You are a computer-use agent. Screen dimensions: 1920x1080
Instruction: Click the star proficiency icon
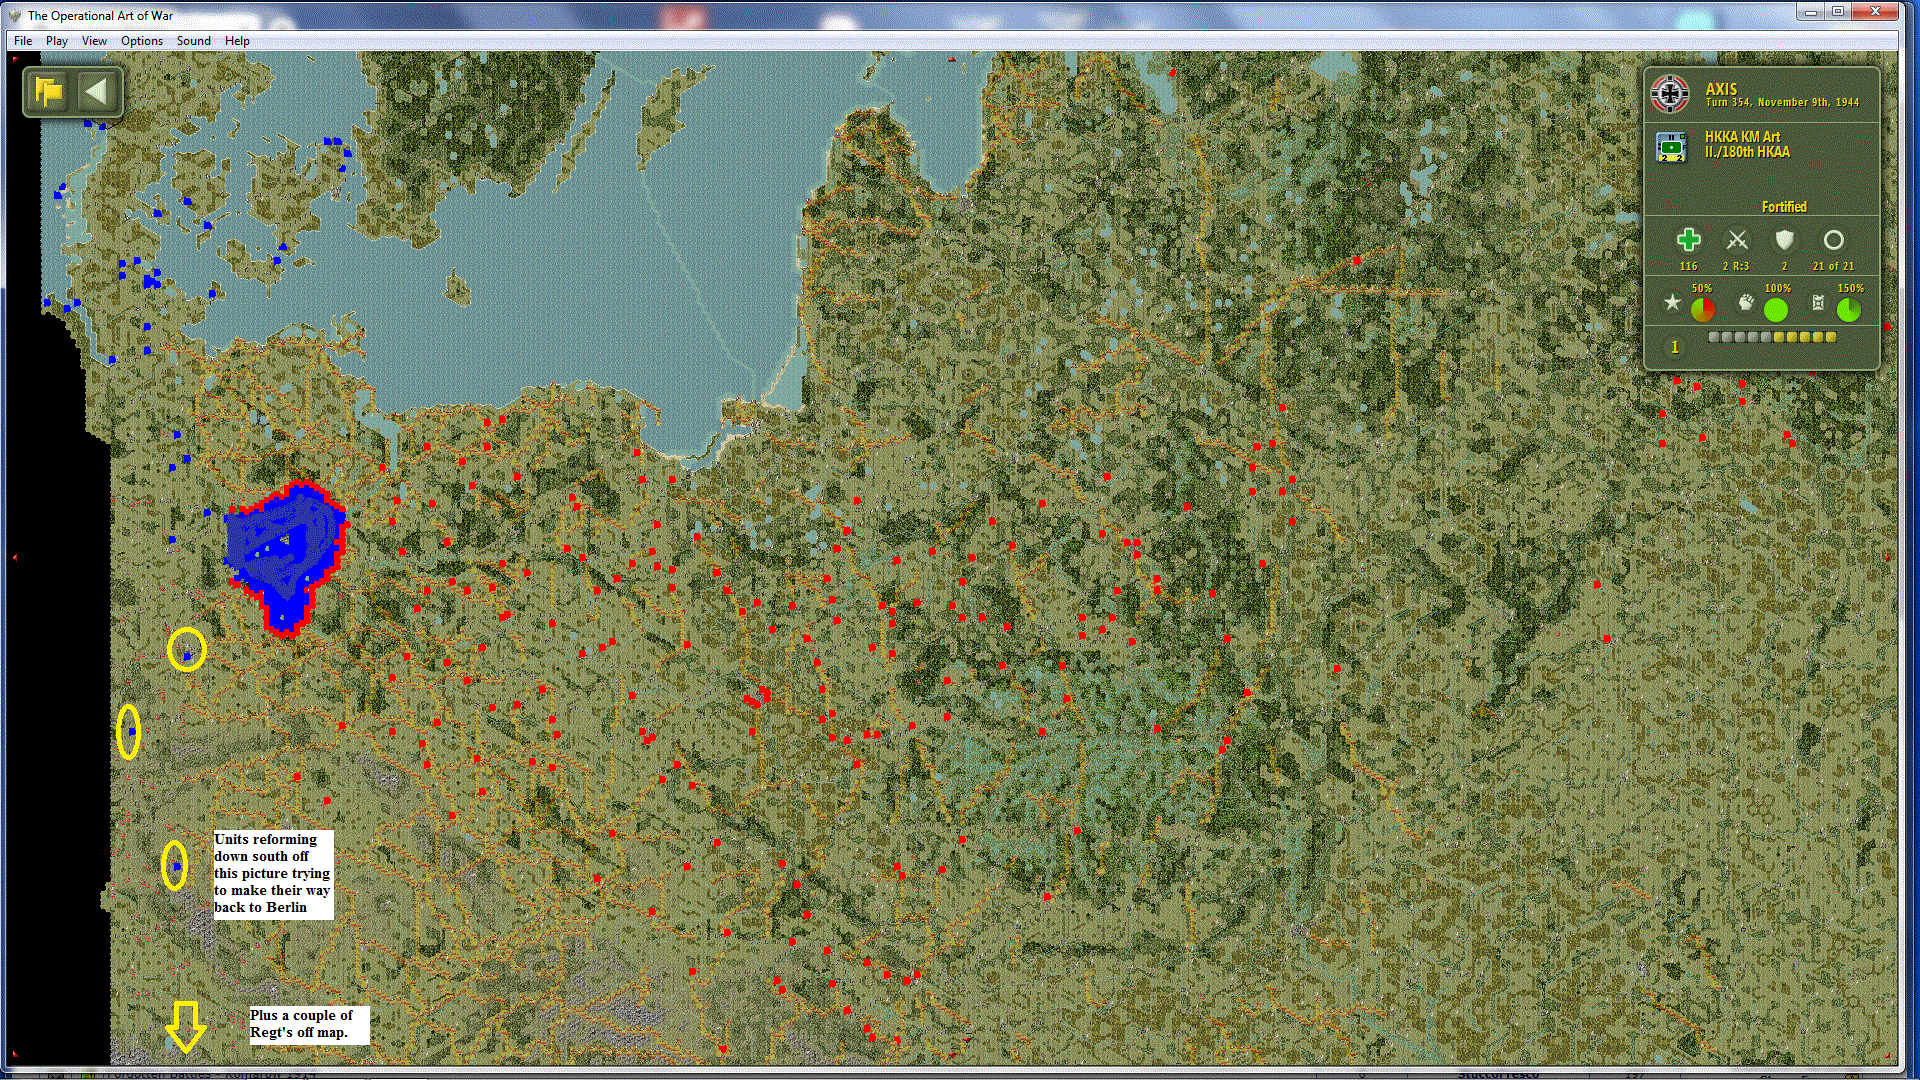point(1672,302)
